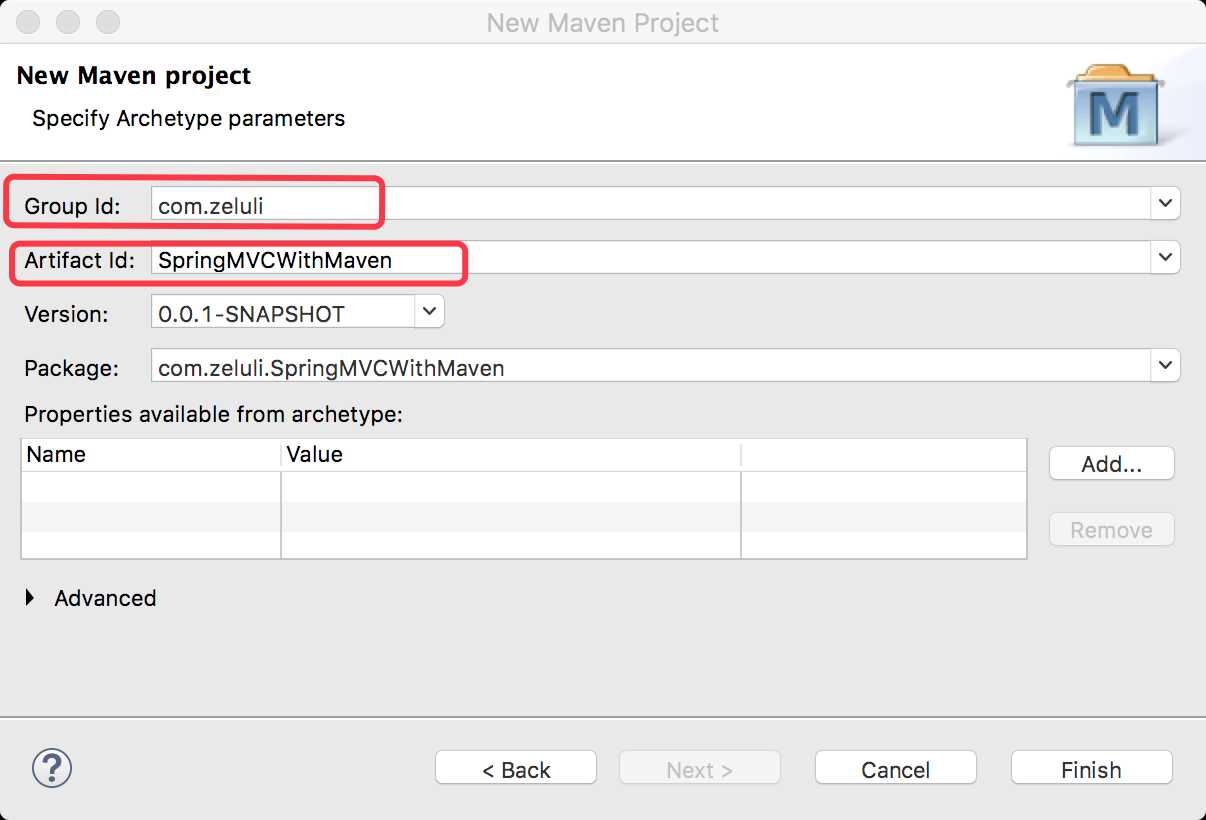Screen dimensions: 1206x820
Task: Go back with the < Back button
Action: (516, 768)
